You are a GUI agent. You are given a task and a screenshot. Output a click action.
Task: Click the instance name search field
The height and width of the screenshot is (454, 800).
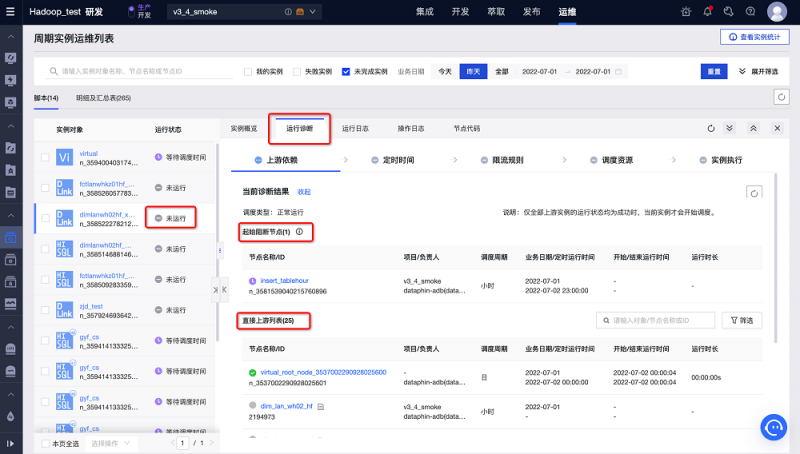pos(140,72)
